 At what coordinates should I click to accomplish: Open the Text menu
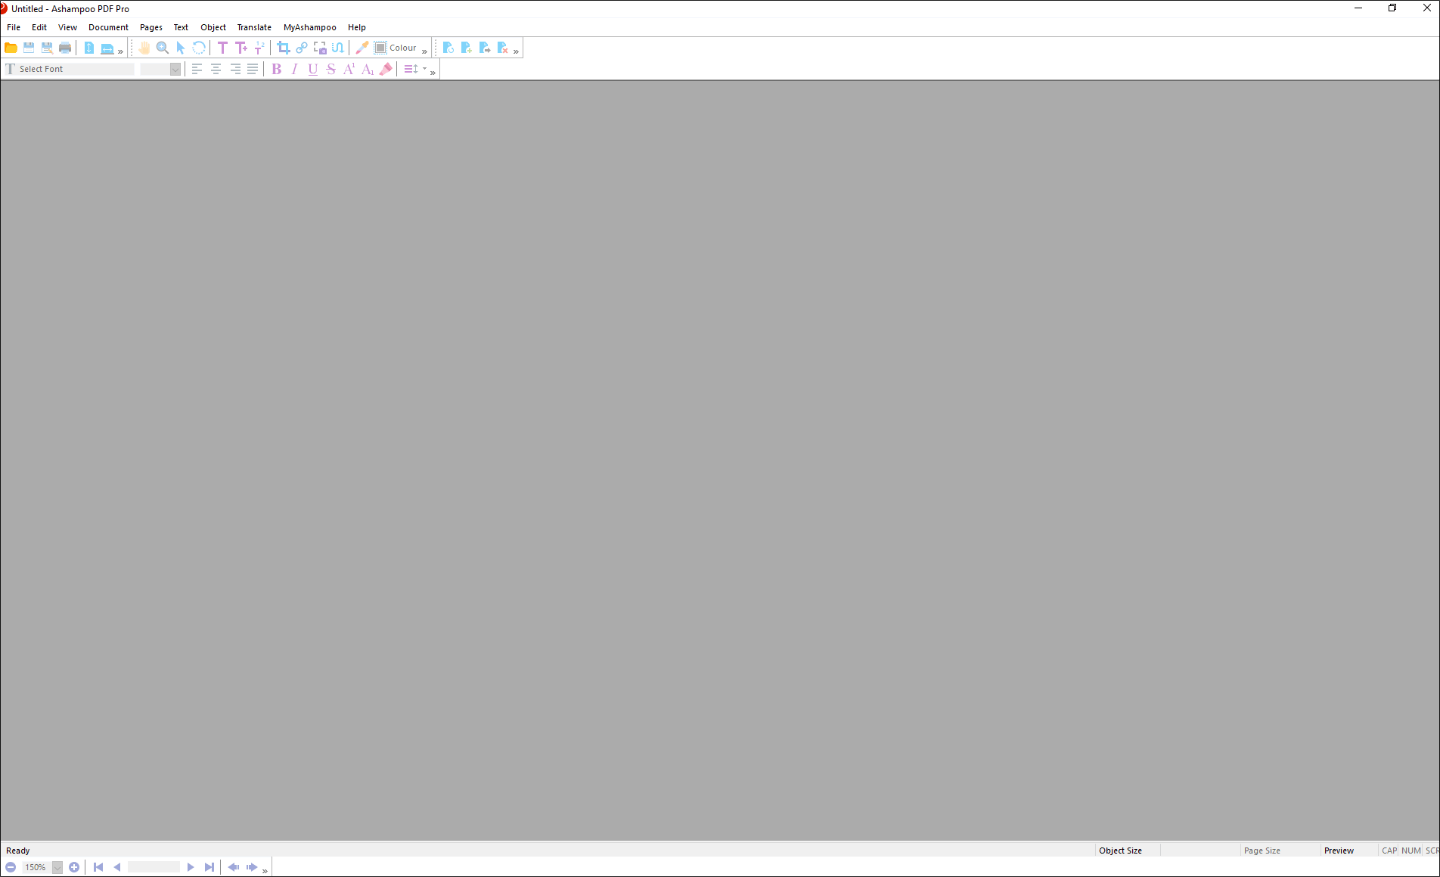tap(181, 27)
